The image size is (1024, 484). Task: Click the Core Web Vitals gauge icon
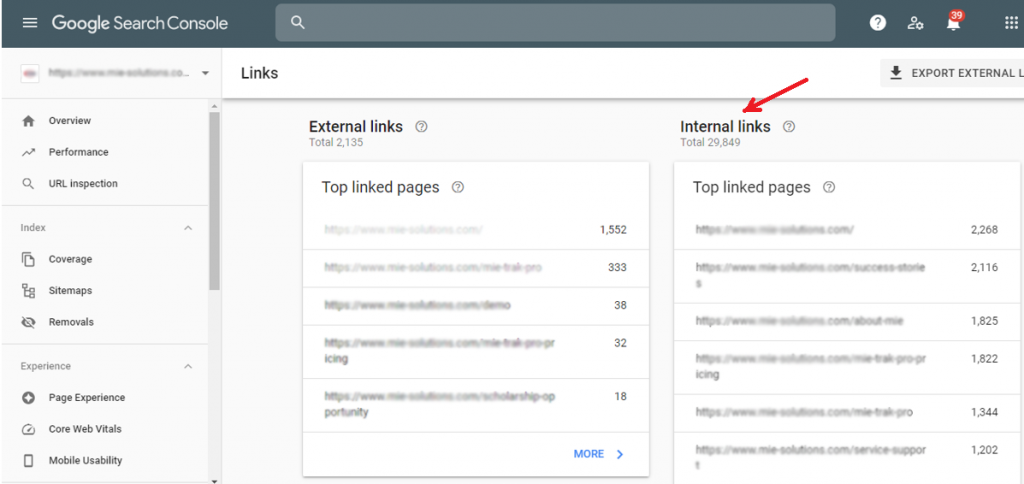[x=28, y=429]
